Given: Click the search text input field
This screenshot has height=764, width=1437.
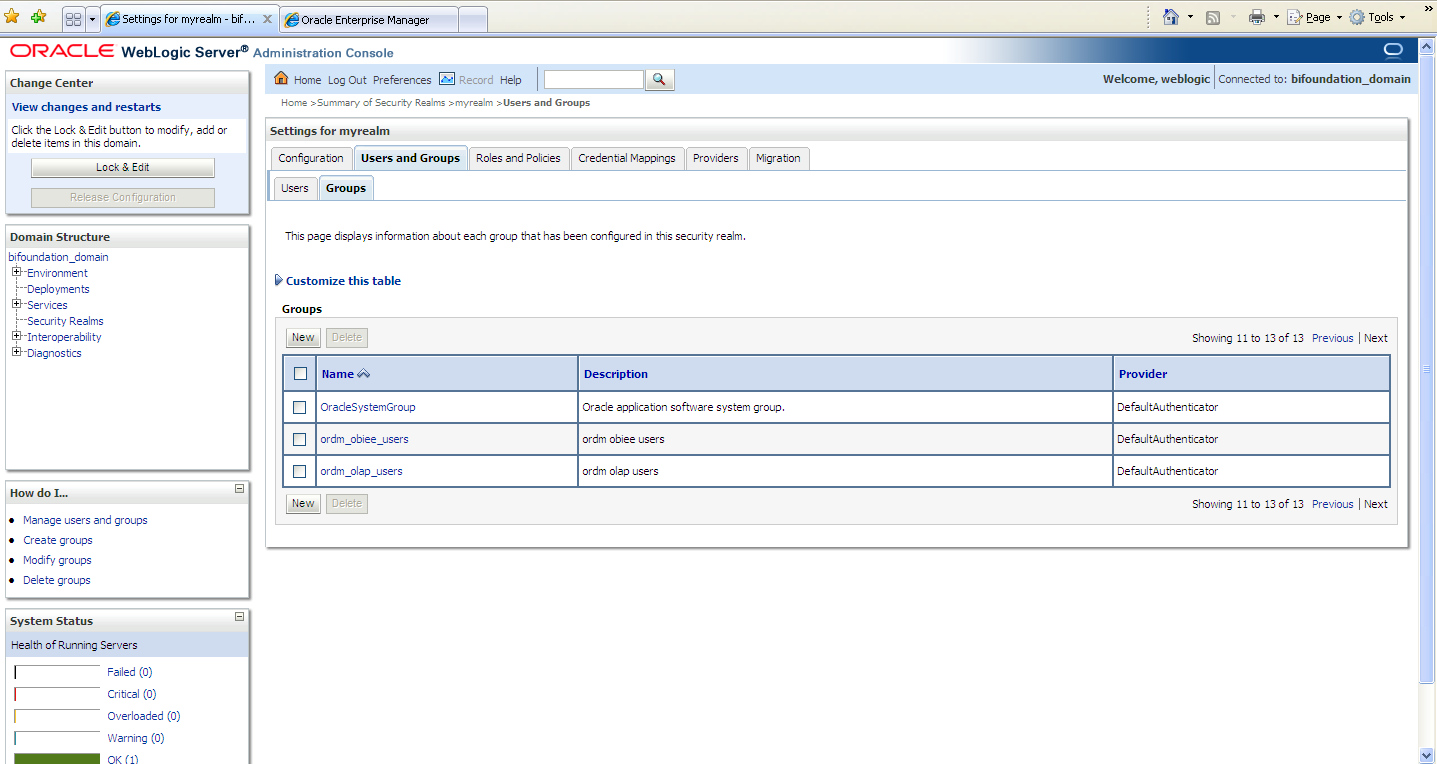Looking at the screenshot, I should point(594,80).
